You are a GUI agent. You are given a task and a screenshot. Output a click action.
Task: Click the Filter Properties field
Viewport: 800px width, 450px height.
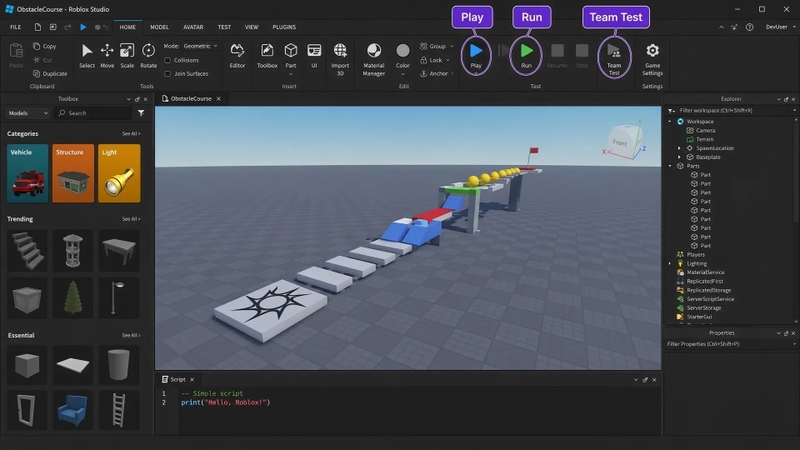pyautogui.click(x=731, y=344)
